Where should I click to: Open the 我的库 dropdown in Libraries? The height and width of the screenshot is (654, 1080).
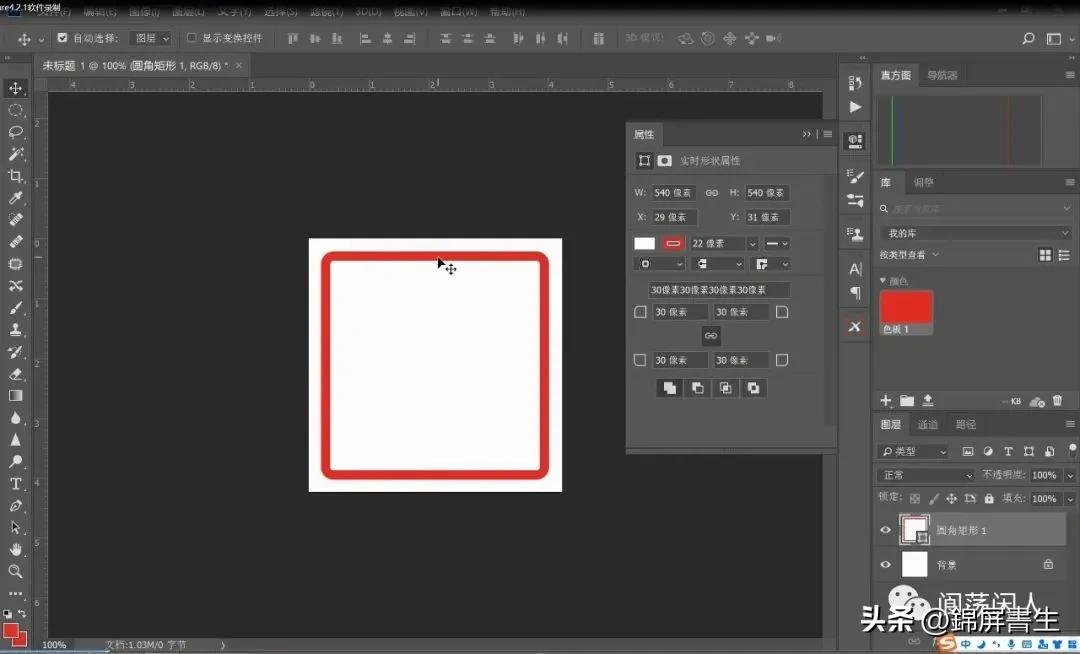point(975,232)
